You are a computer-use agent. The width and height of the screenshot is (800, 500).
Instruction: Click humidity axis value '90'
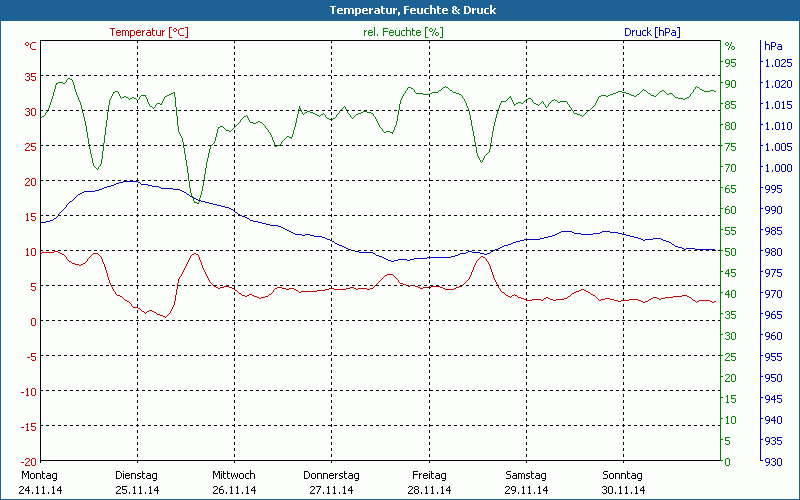tap(731, 84)
